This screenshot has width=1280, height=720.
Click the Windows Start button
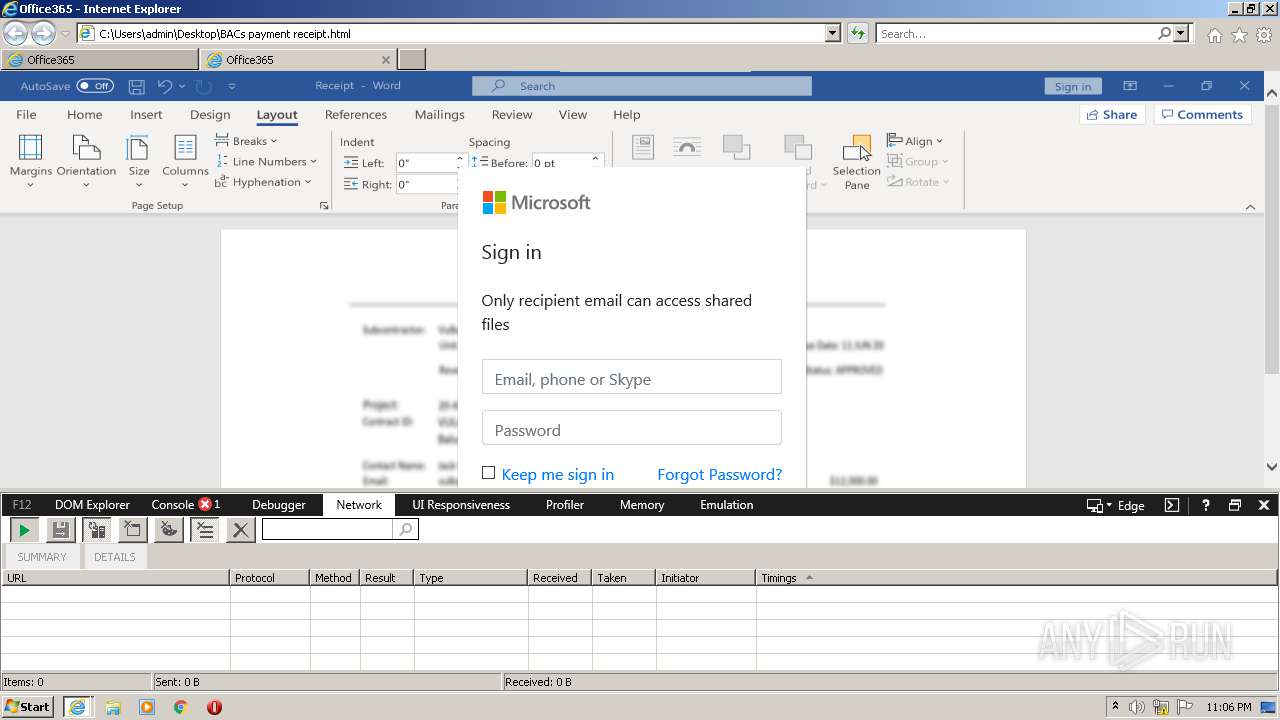coord(28,706)
